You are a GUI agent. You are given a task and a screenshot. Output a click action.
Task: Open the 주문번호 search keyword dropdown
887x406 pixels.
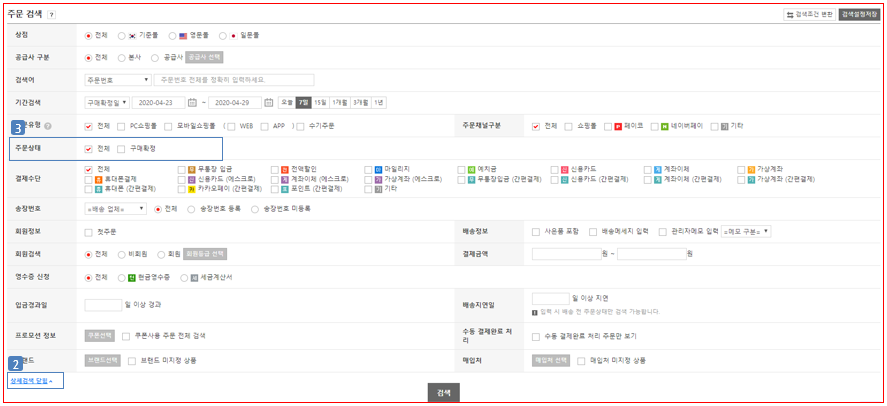(118, 80)
